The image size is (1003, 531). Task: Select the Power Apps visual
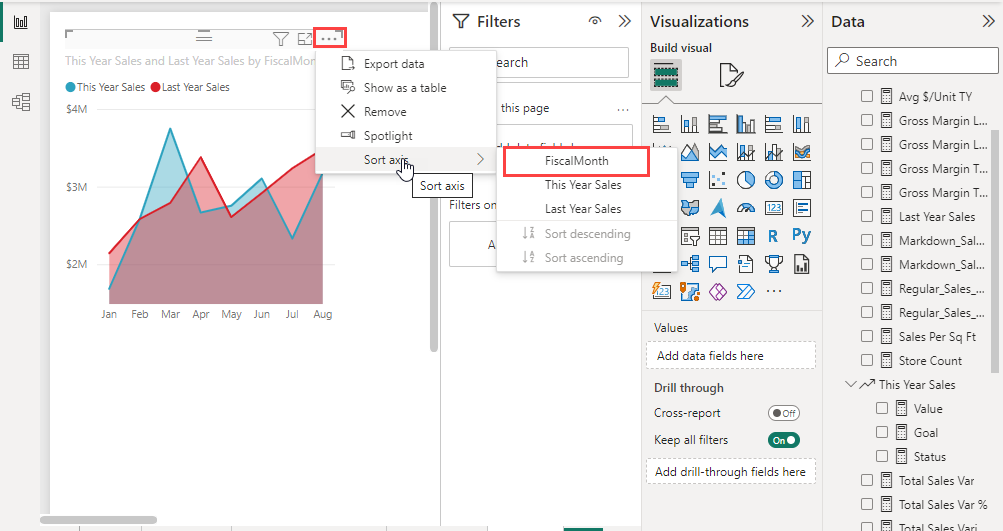[718, 292]
